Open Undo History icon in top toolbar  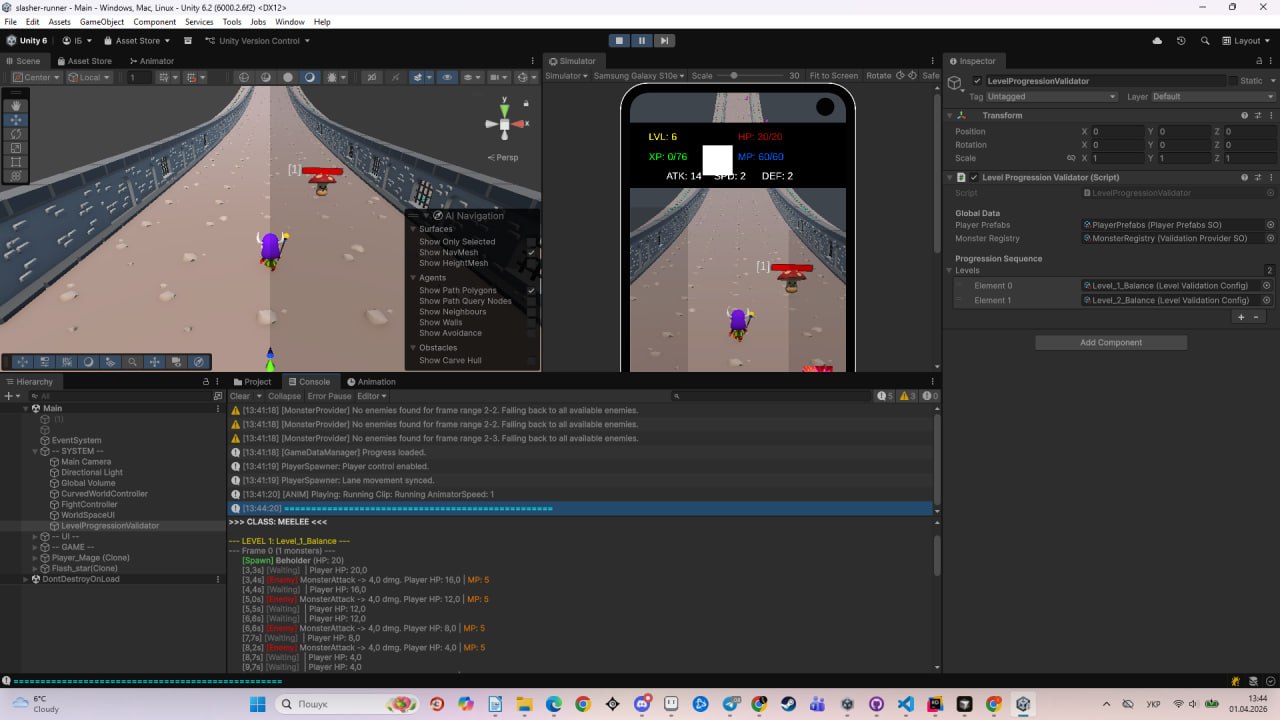tap(1181, 41)
